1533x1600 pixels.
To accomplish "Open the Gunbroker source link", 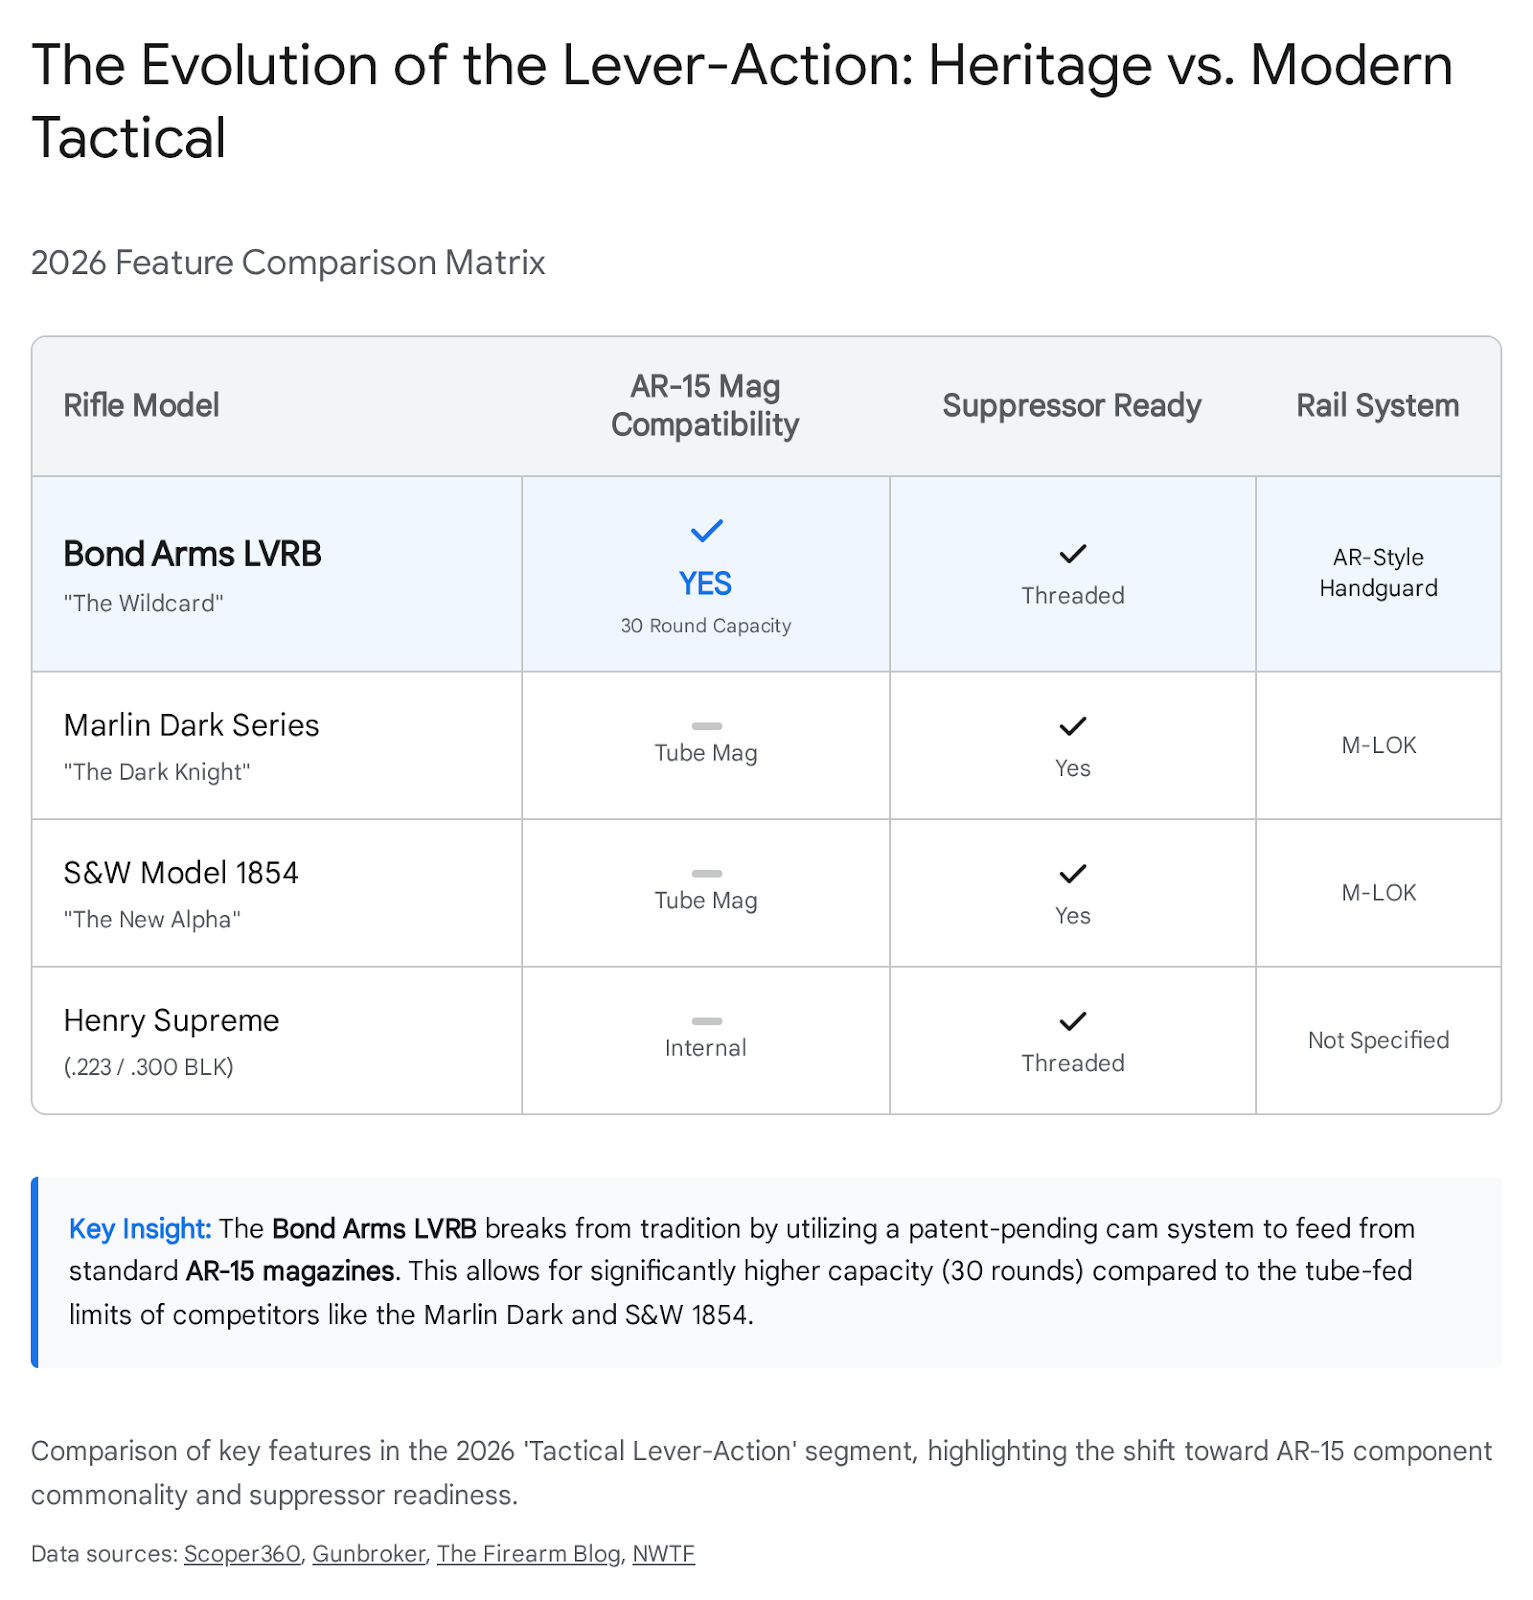I will [x=369, y=1554].
